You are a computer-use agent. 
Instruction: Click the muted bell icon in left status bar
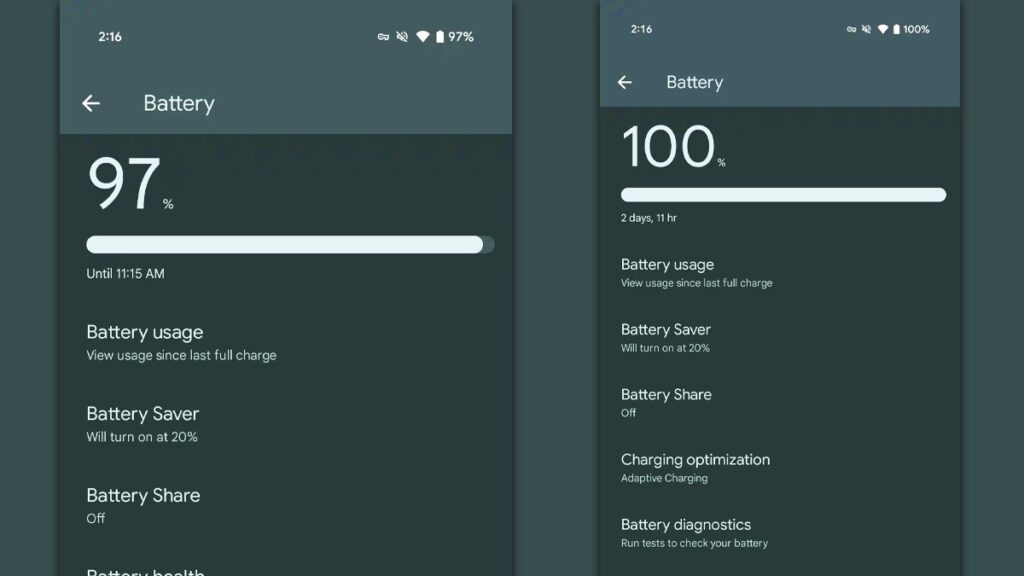coord(402,37)
